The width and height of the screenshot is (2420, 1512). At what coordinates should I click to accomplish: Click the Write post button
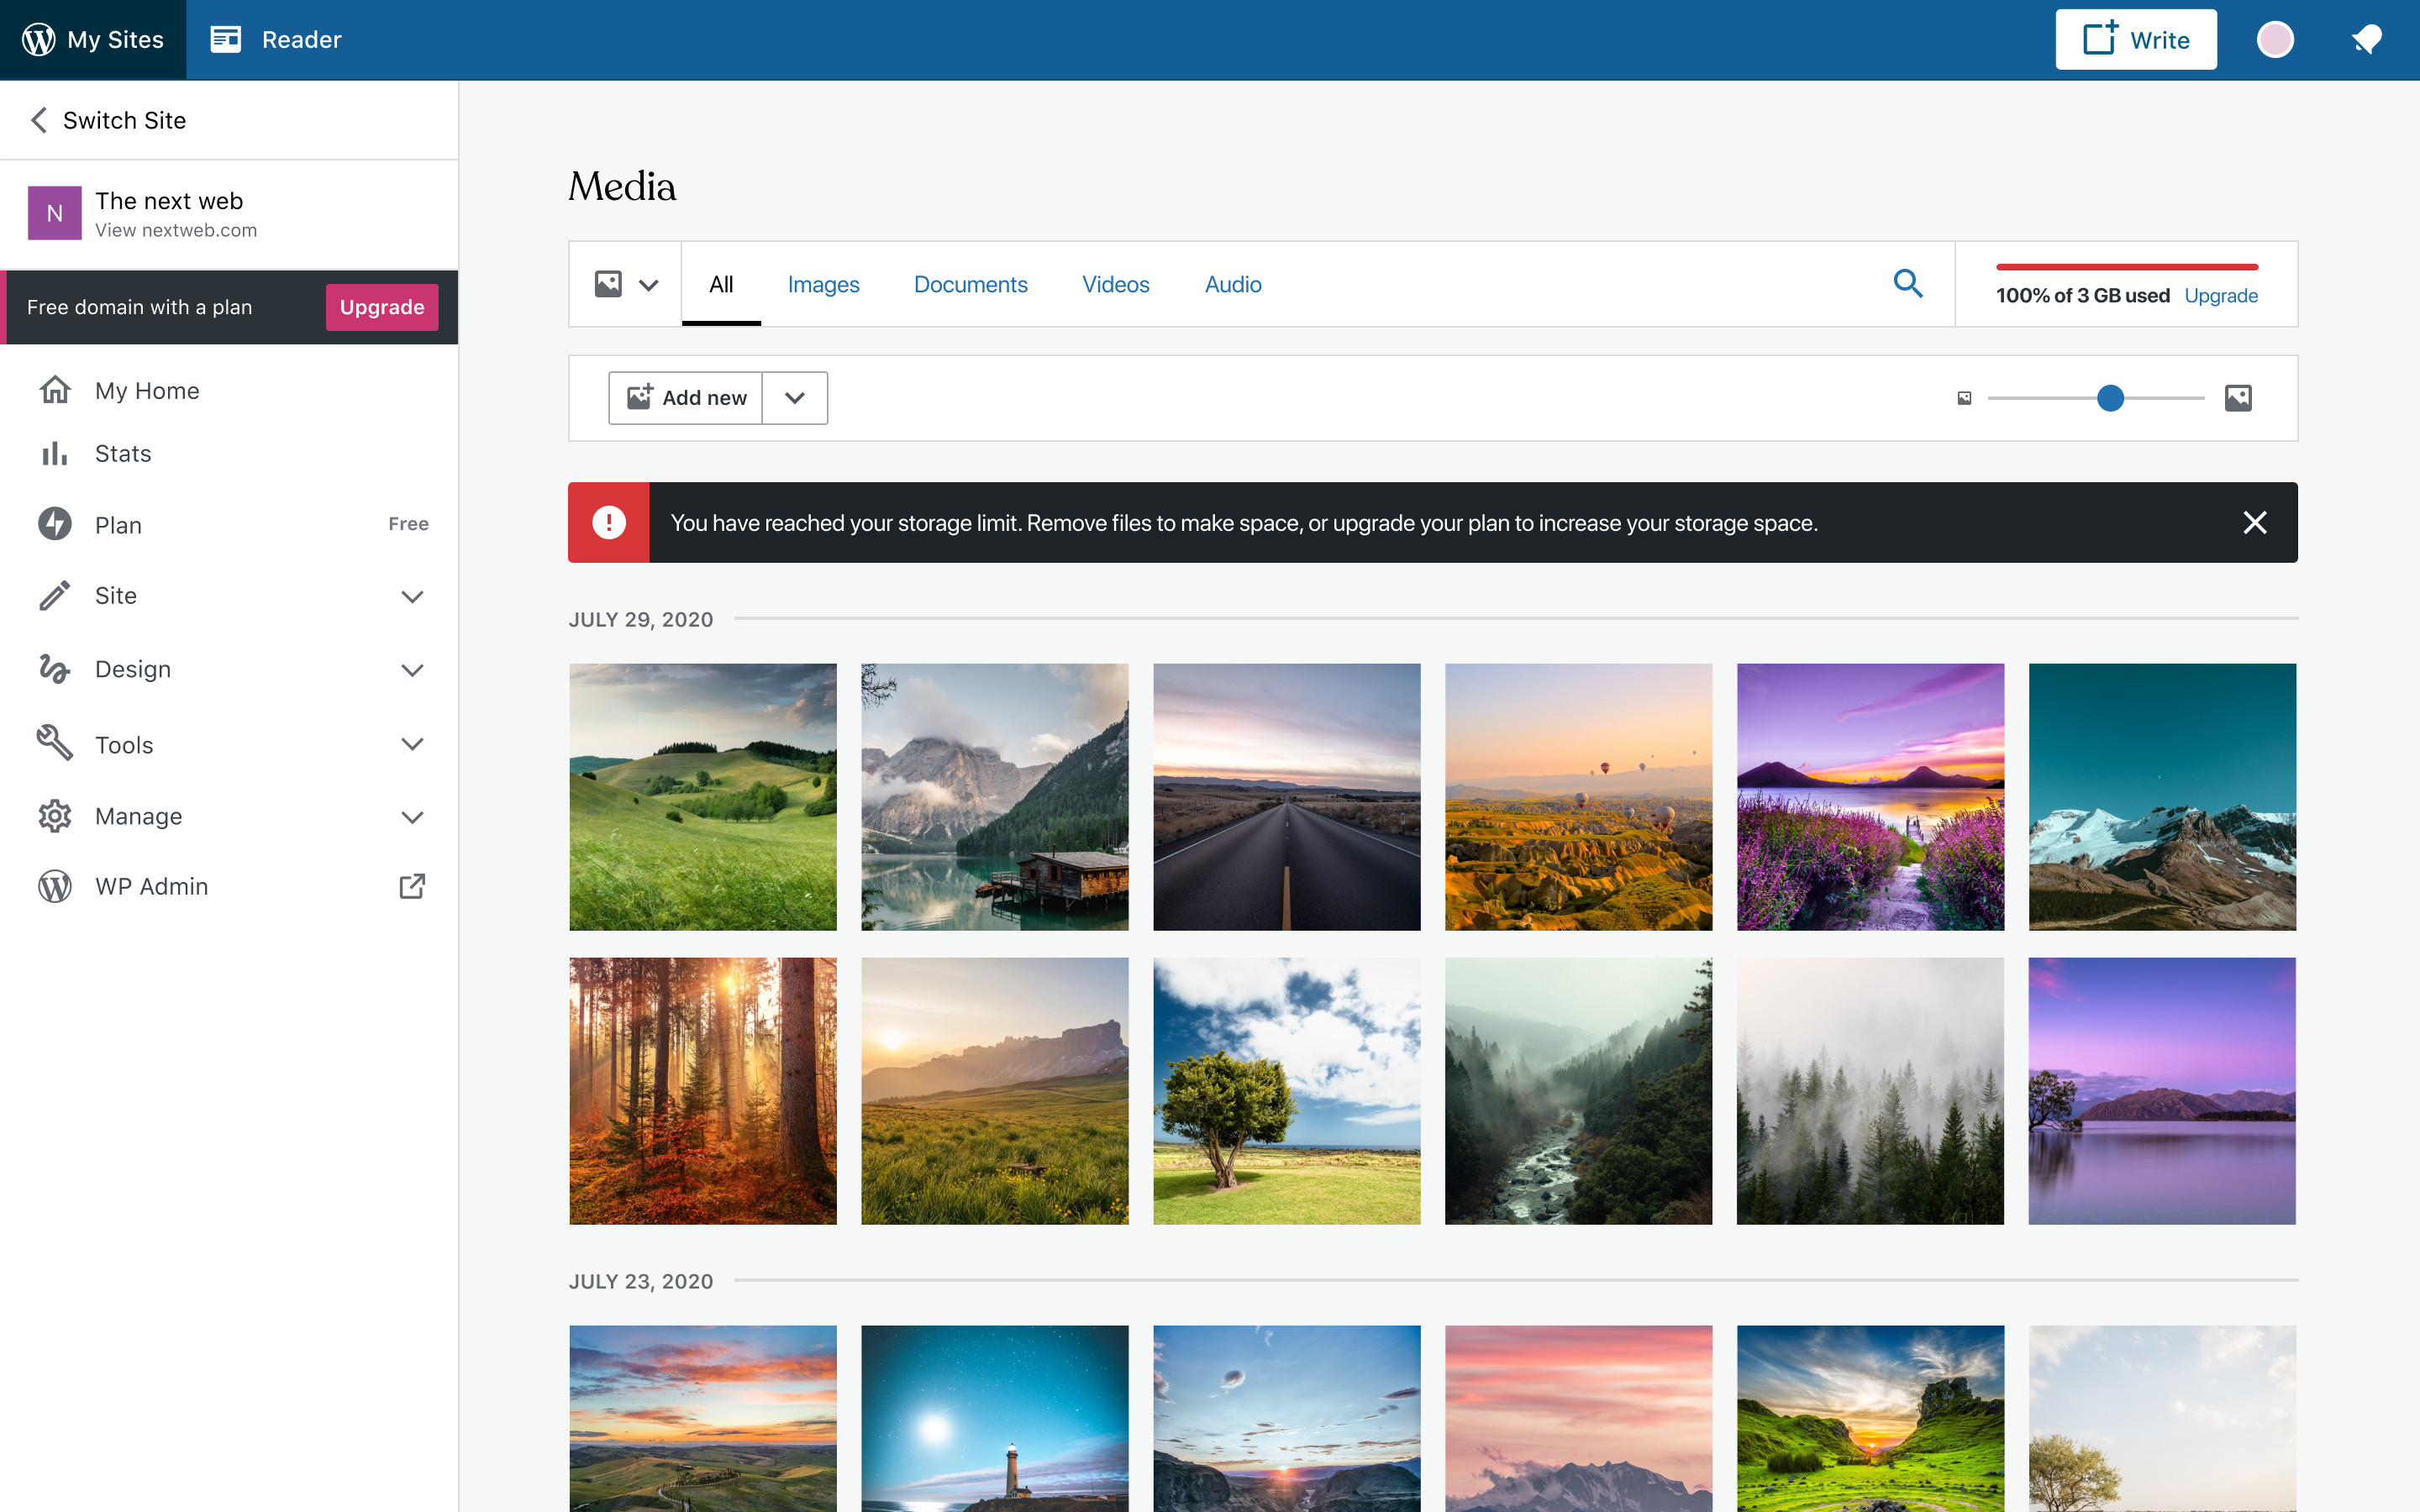(2135, 40)
